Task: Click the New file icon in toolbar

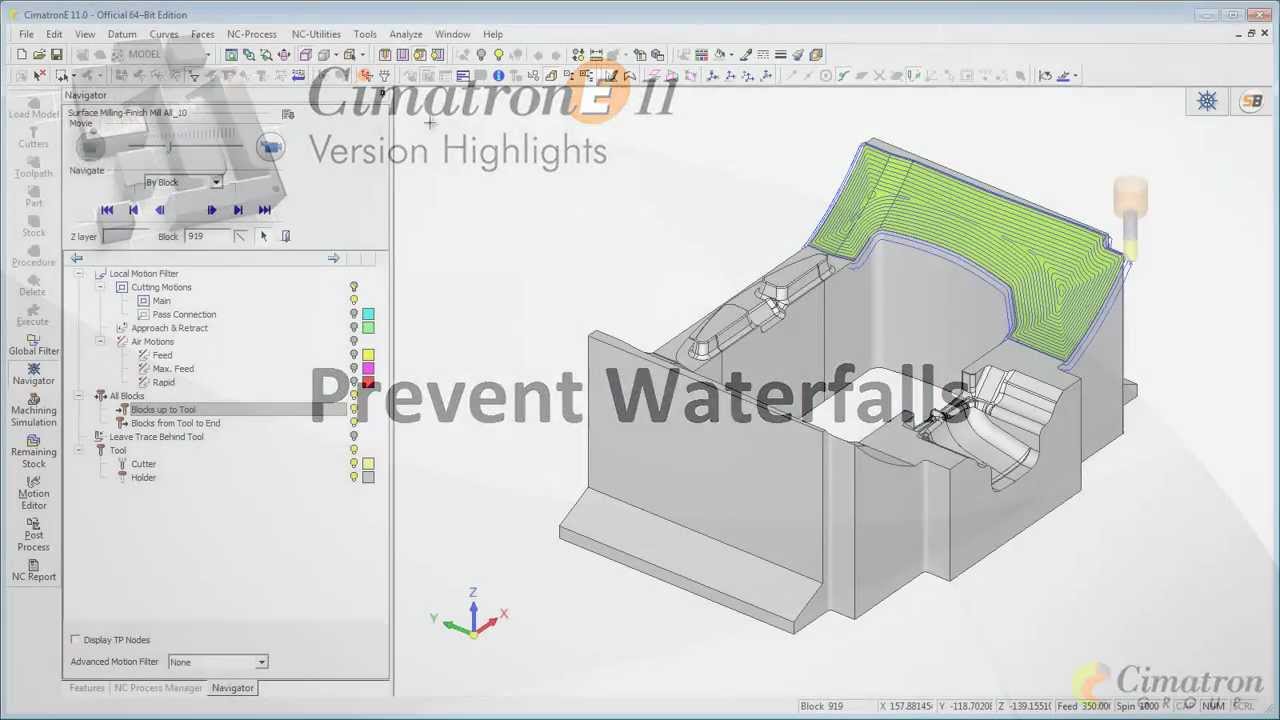Action: [x=21, y=55]
